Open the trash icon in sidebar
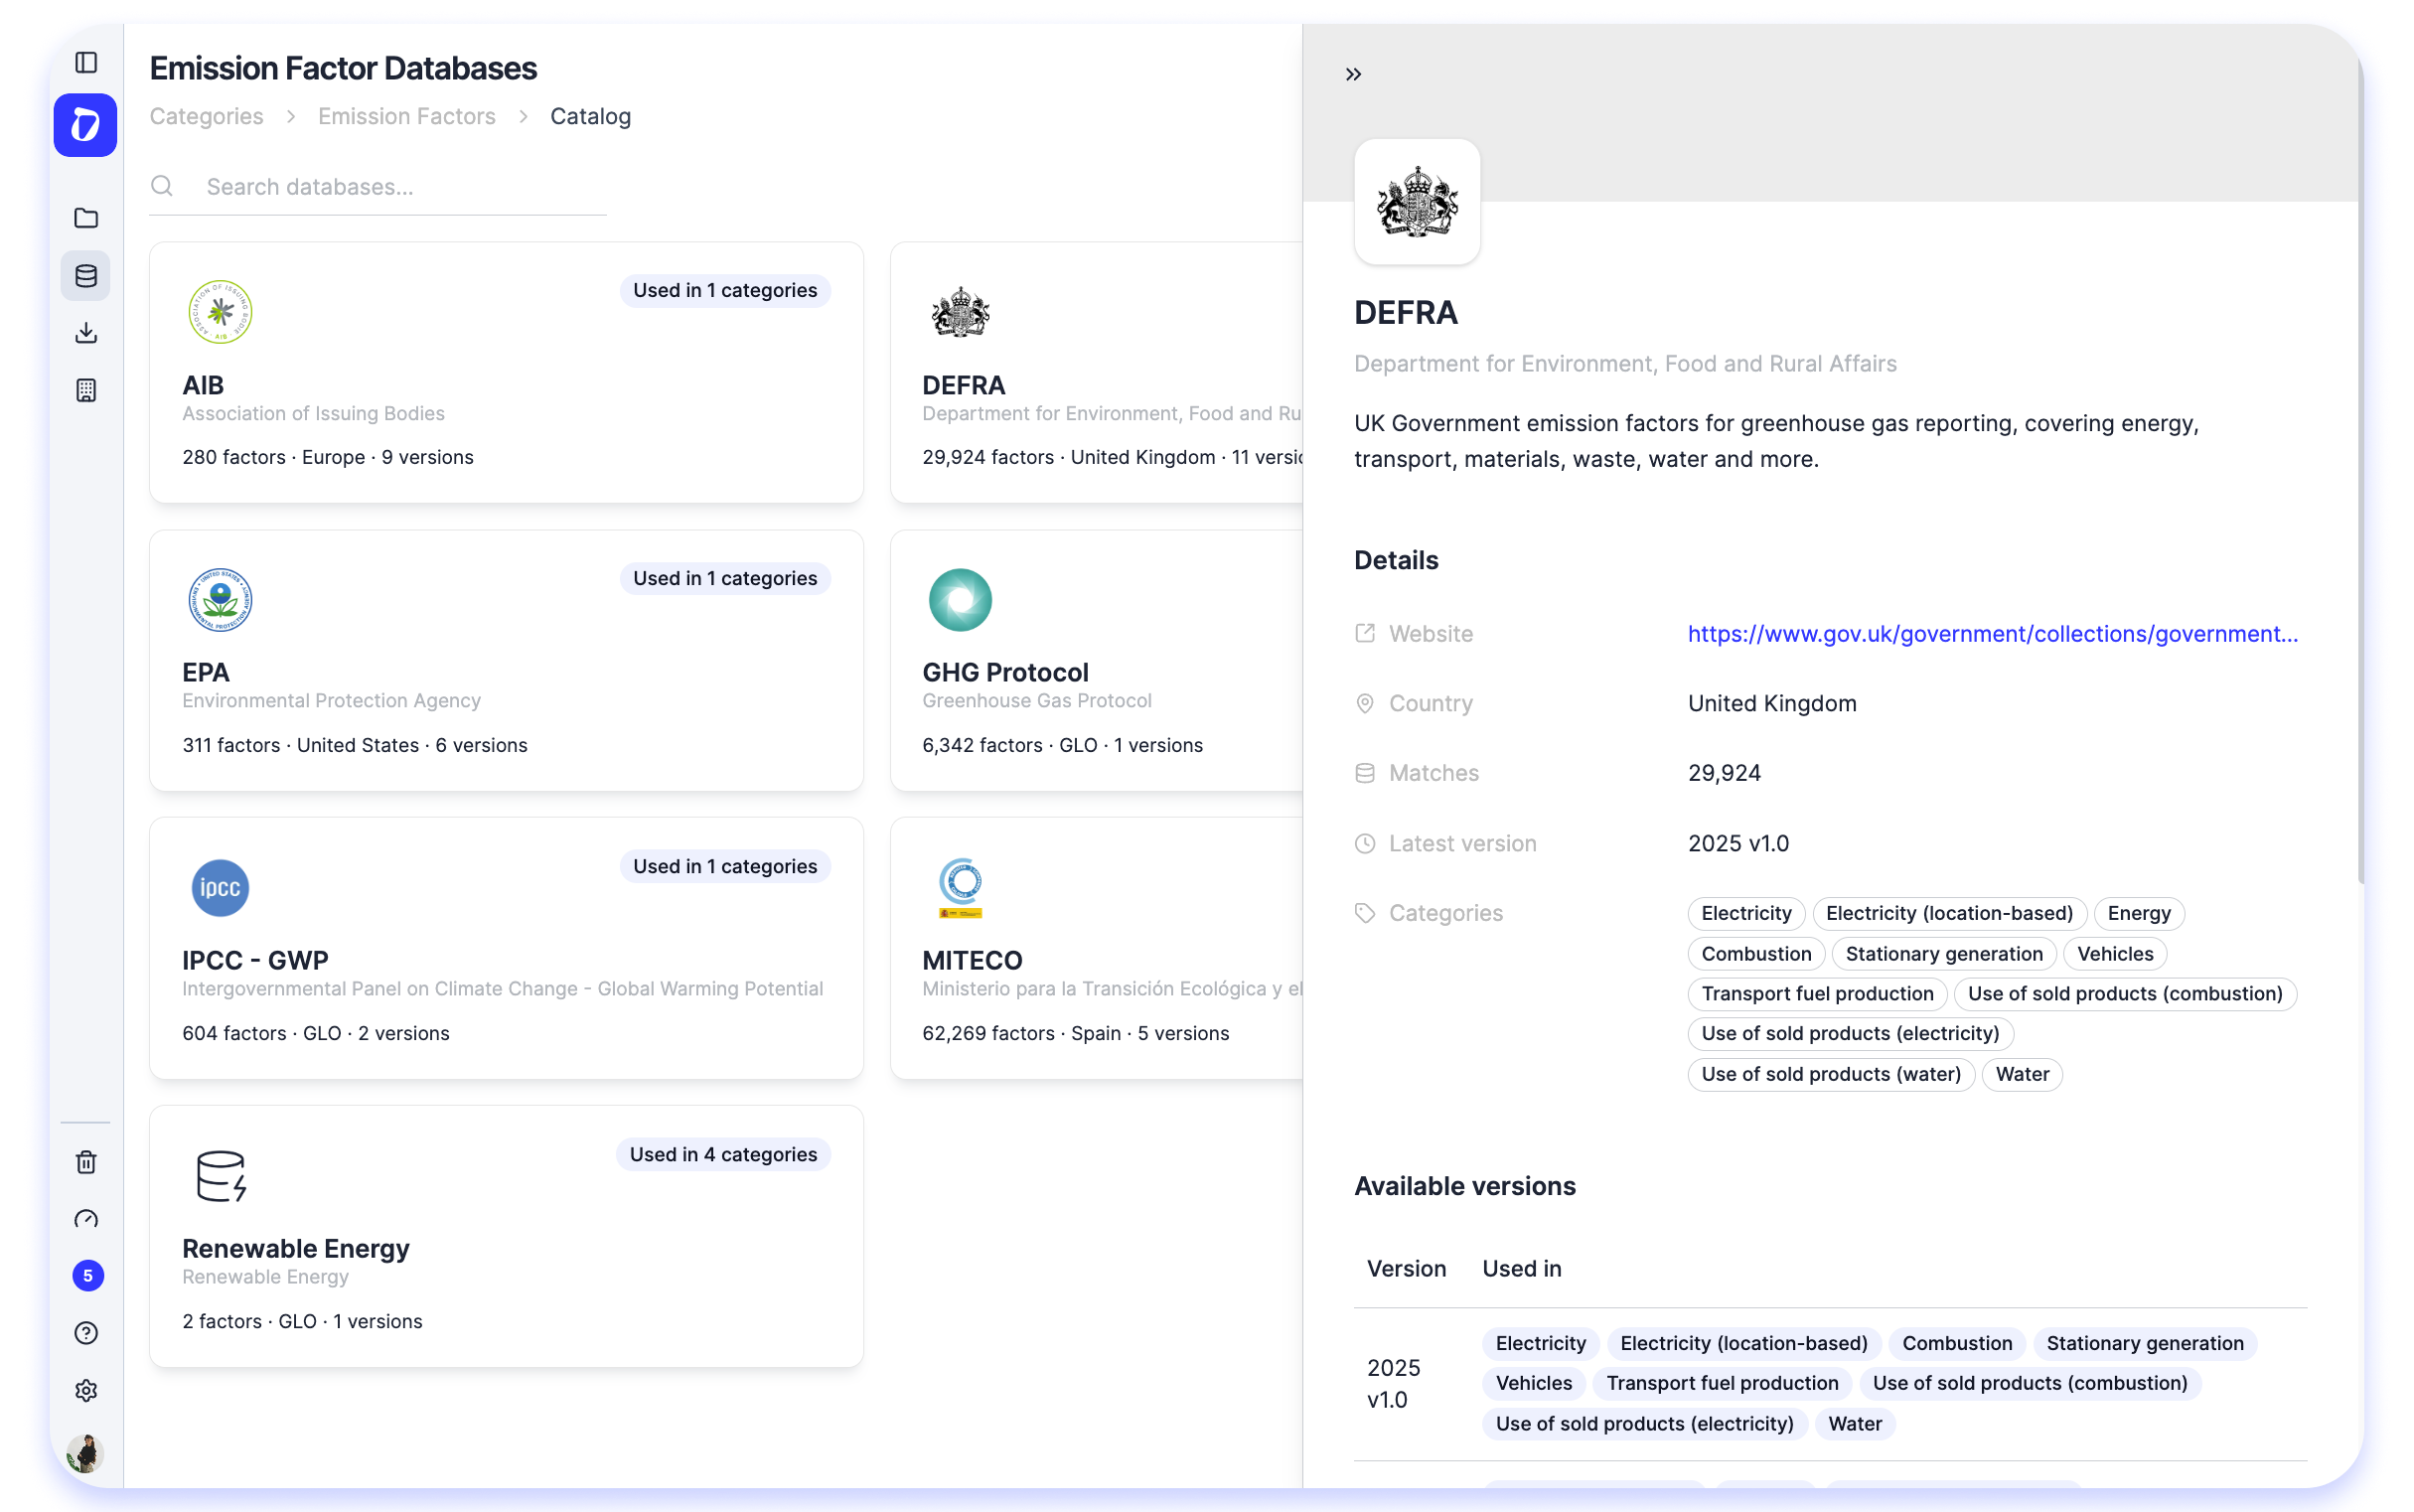 pyautogui.click(x=86, y=1162)
